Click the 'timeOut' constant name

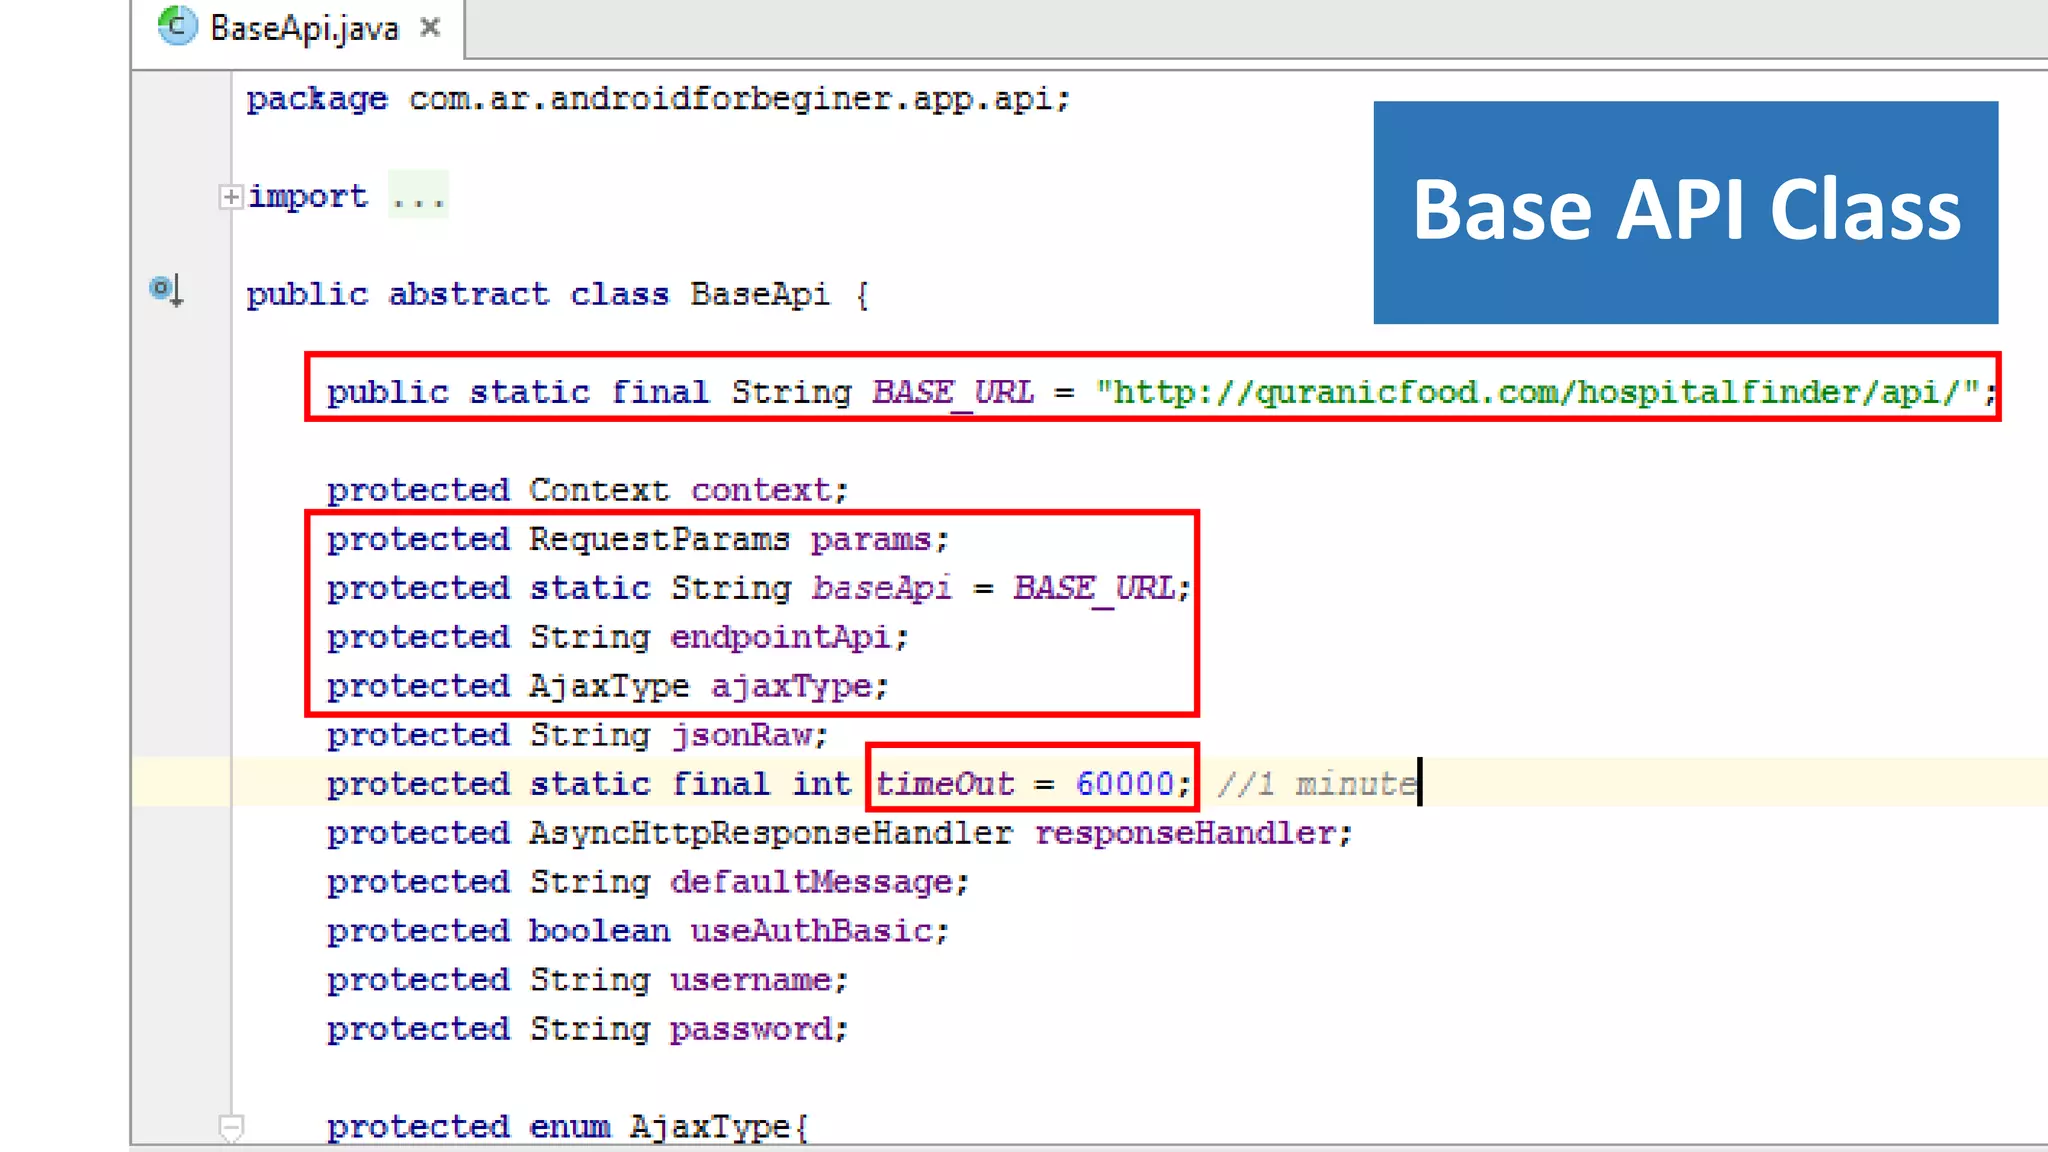coord(945,783)
